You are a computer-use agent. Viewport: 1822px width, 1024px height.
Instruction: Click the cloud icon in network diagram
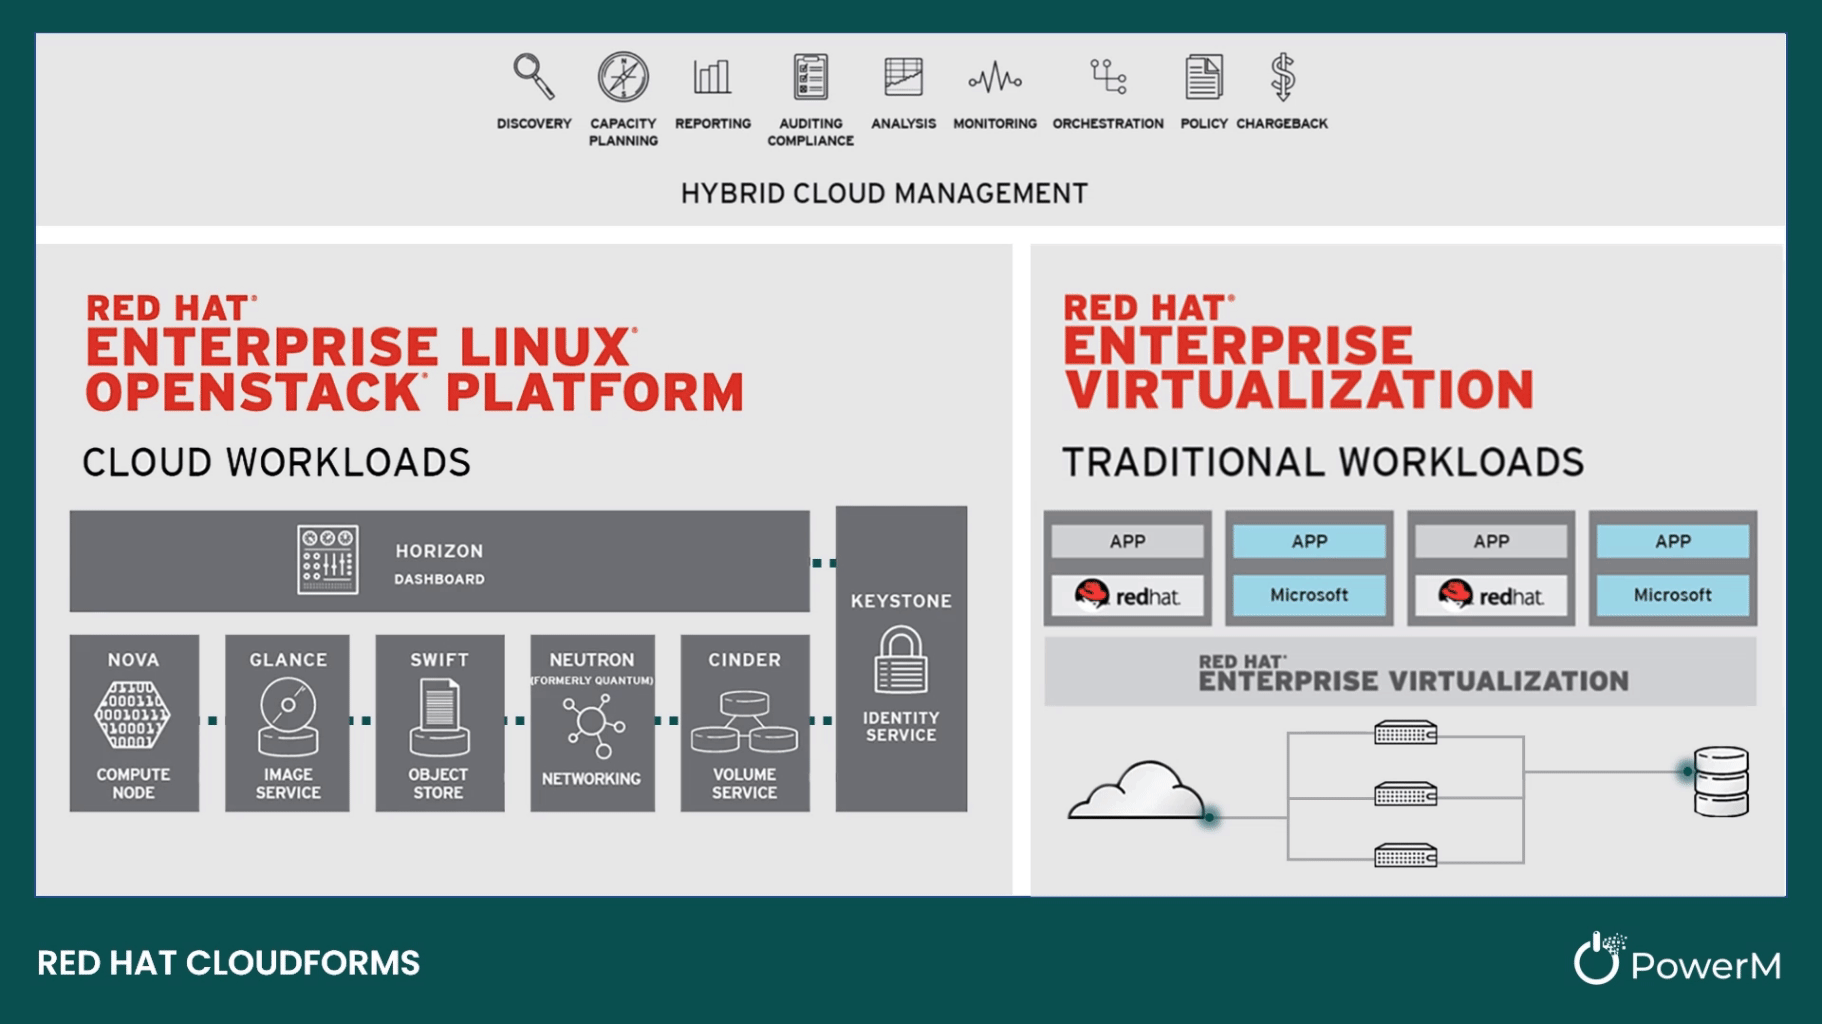[1138, 790]
